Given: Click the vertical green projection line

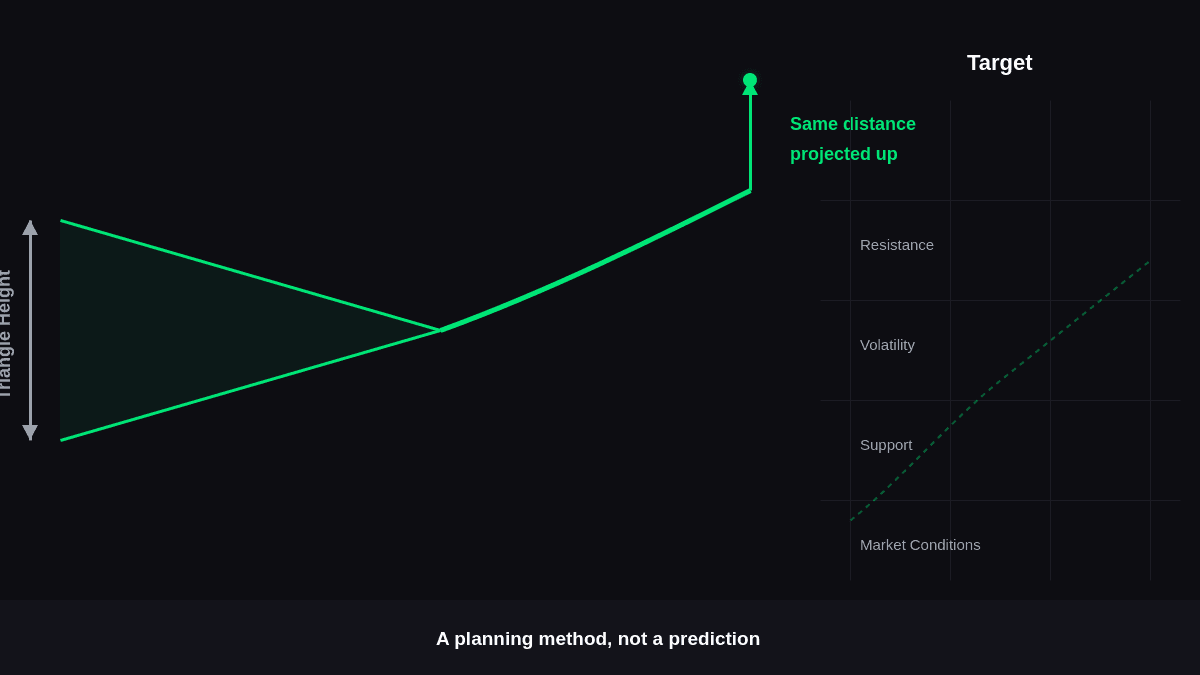Looking at the screenshot, I should coord(750,140).
